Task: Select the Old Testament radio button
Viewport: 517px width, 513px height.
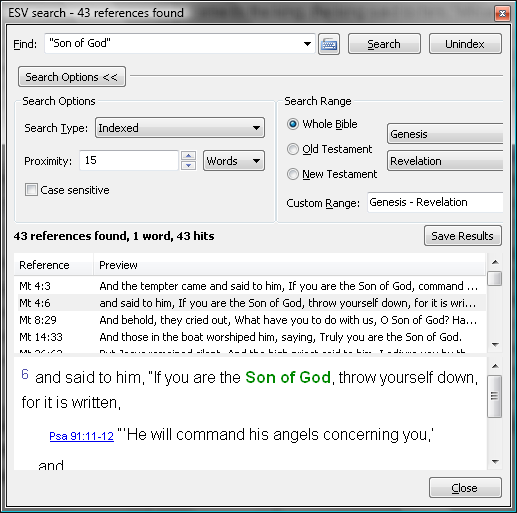Action: 293,149
